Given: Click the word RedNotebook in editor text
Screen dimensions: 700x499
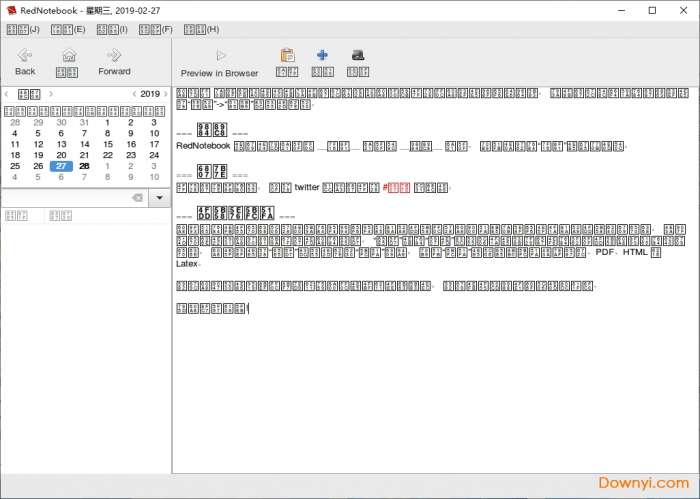Looking at the screenshot, I should (x=203, y=146).
